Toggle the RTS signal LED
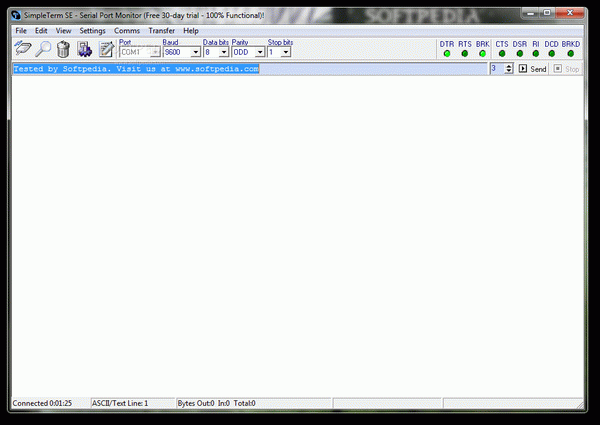Image resolution: width=600 pixels, height=425 pixels. (x=465, y=54)
